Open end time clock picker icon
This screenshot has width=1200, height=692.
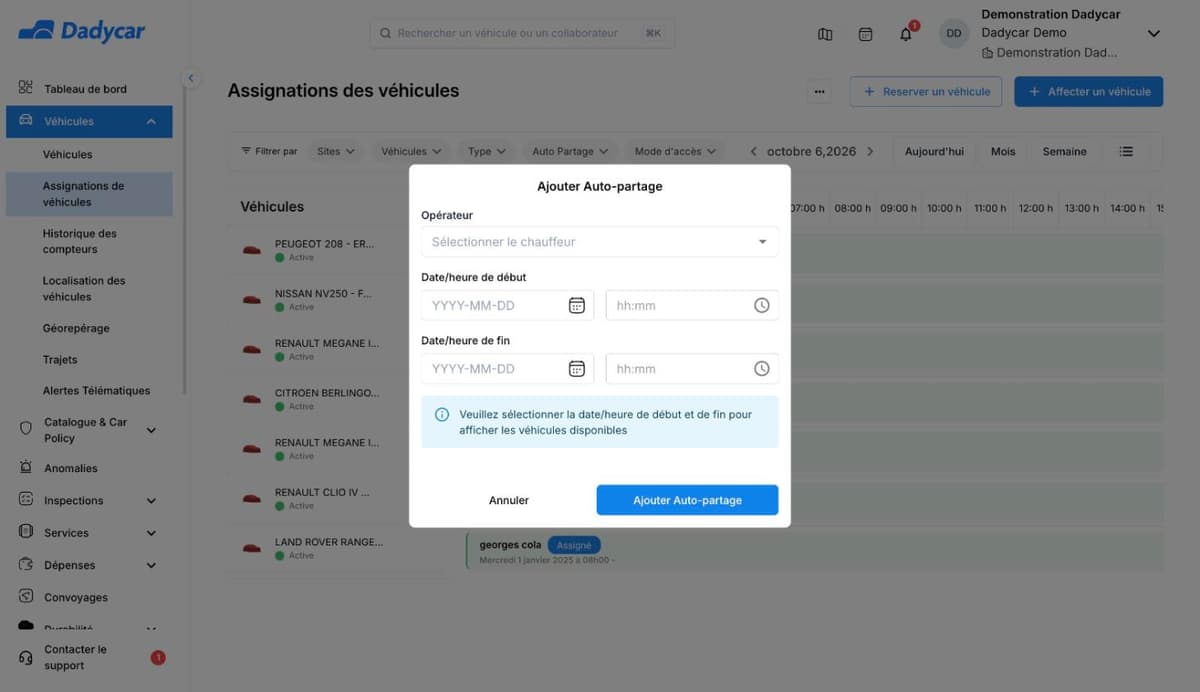(x=762, y=369)
